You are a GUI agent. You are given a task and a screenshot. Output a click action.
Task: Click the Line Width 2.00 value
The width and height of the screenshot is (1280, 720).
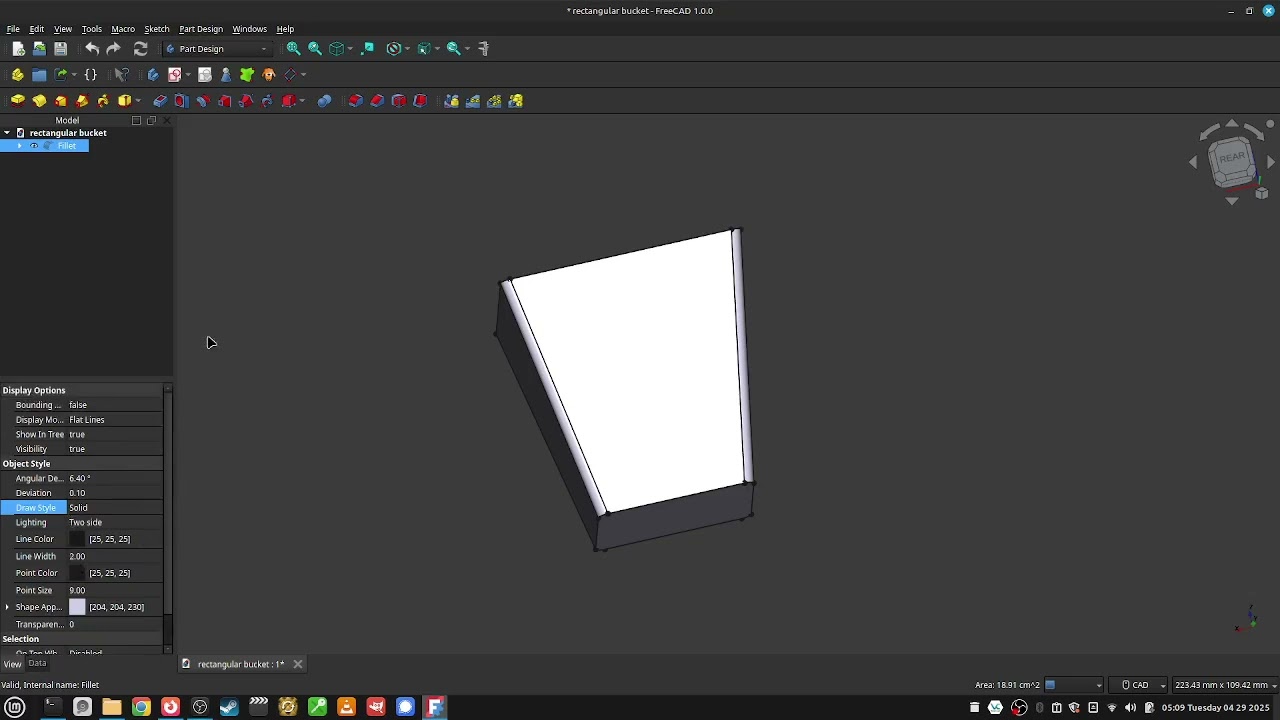click(114, 557)
